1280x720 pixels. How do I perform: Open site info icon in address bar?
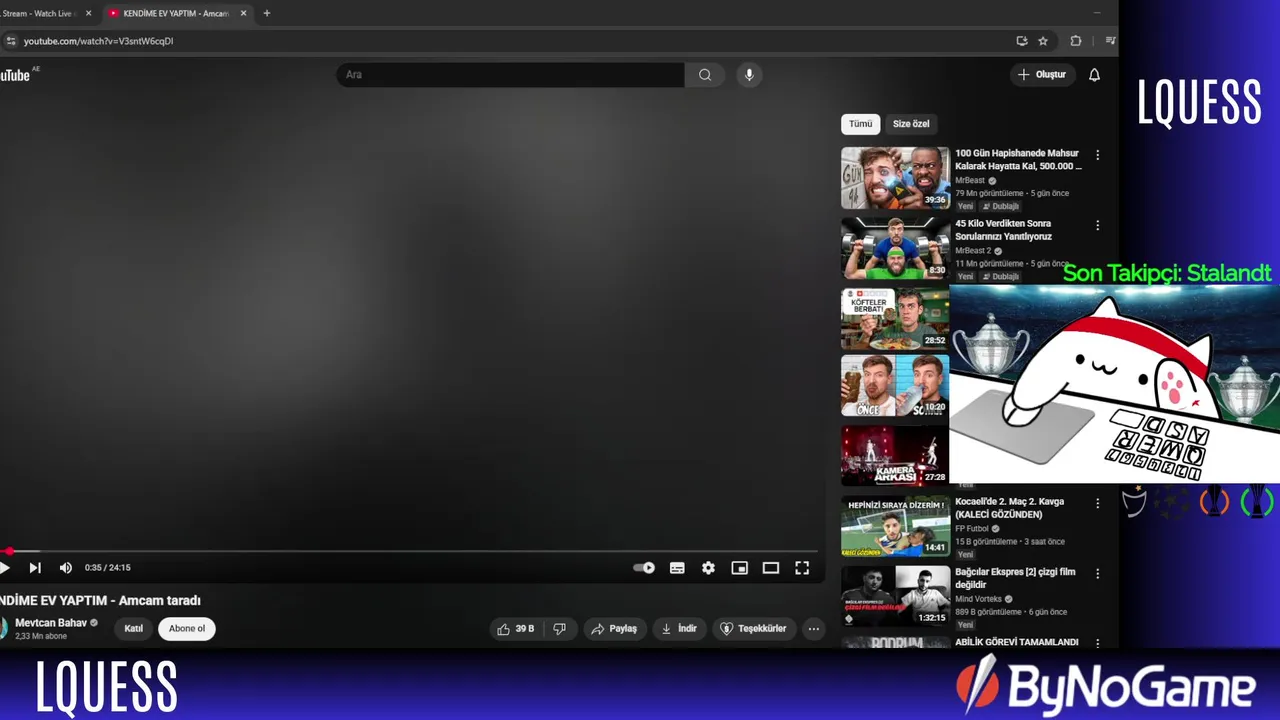pyautogui.click(x=11, y=41)
